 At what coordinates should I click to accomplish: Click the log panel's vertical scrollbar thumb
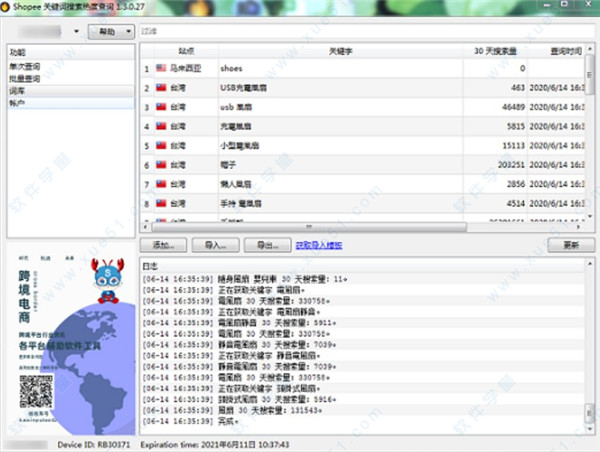click(x=590, y=413)
